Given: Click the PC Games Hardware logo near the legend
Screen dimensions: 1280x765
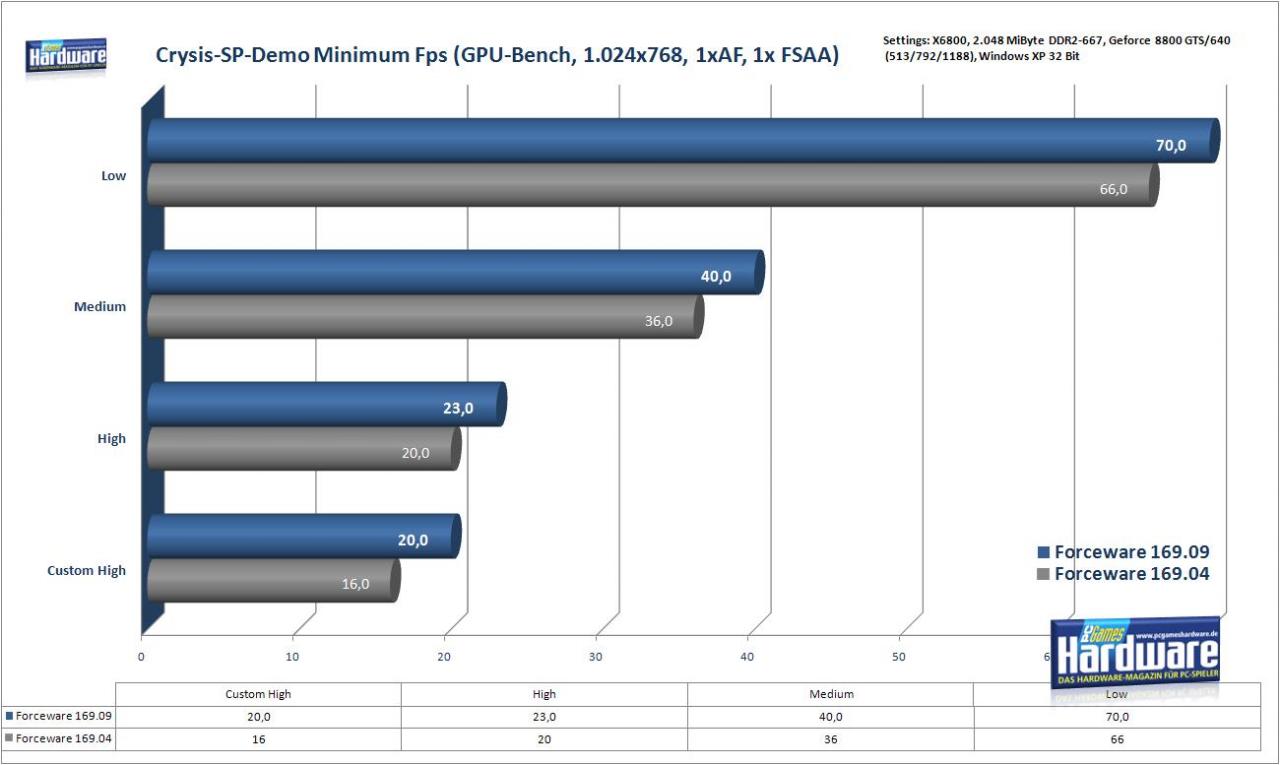Looking at the screenshot, I should coord(1136,652).
